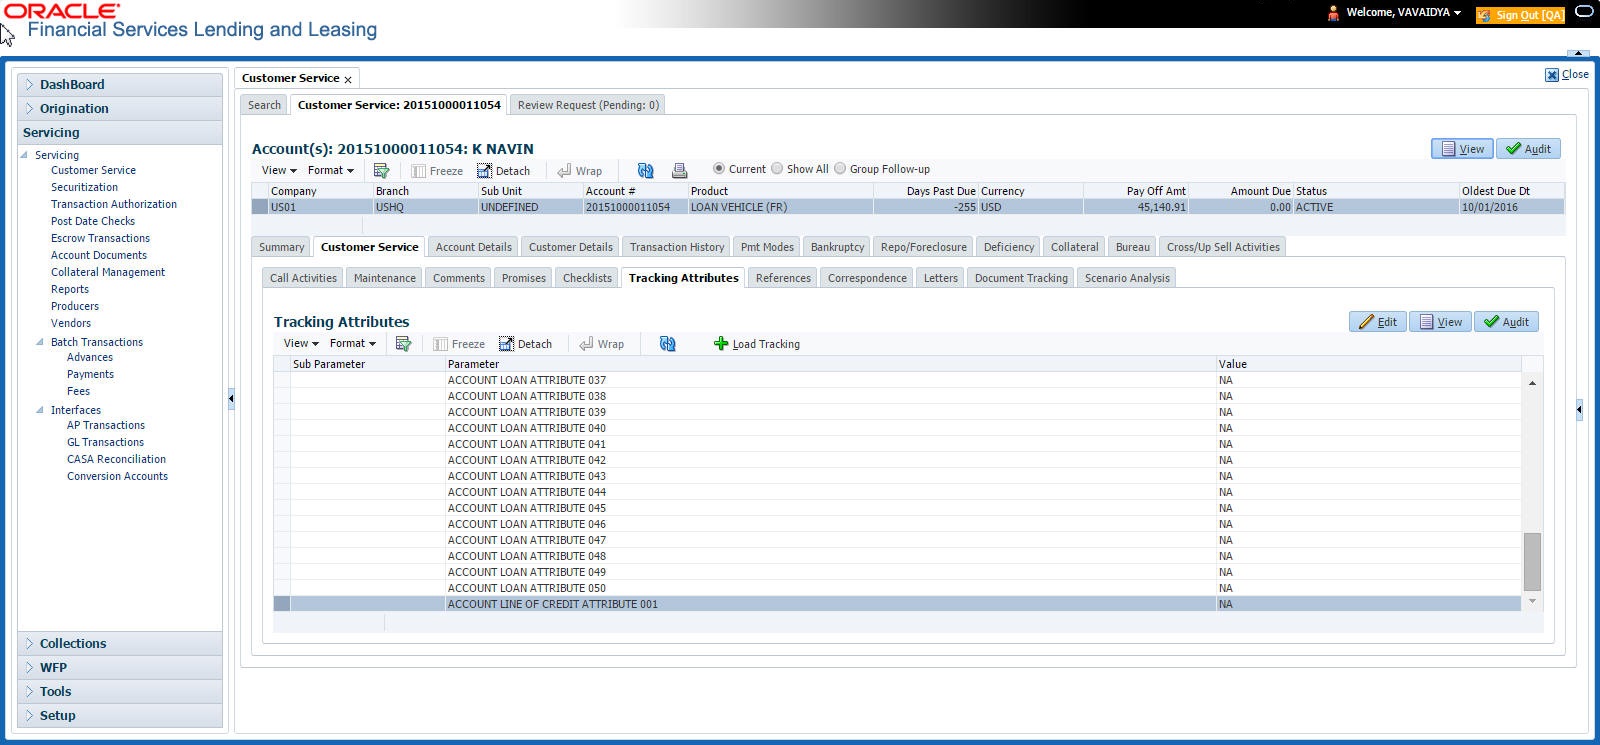The image size is (1600, 745).
Task: Print the account details
Action: (x=679, y=171)
